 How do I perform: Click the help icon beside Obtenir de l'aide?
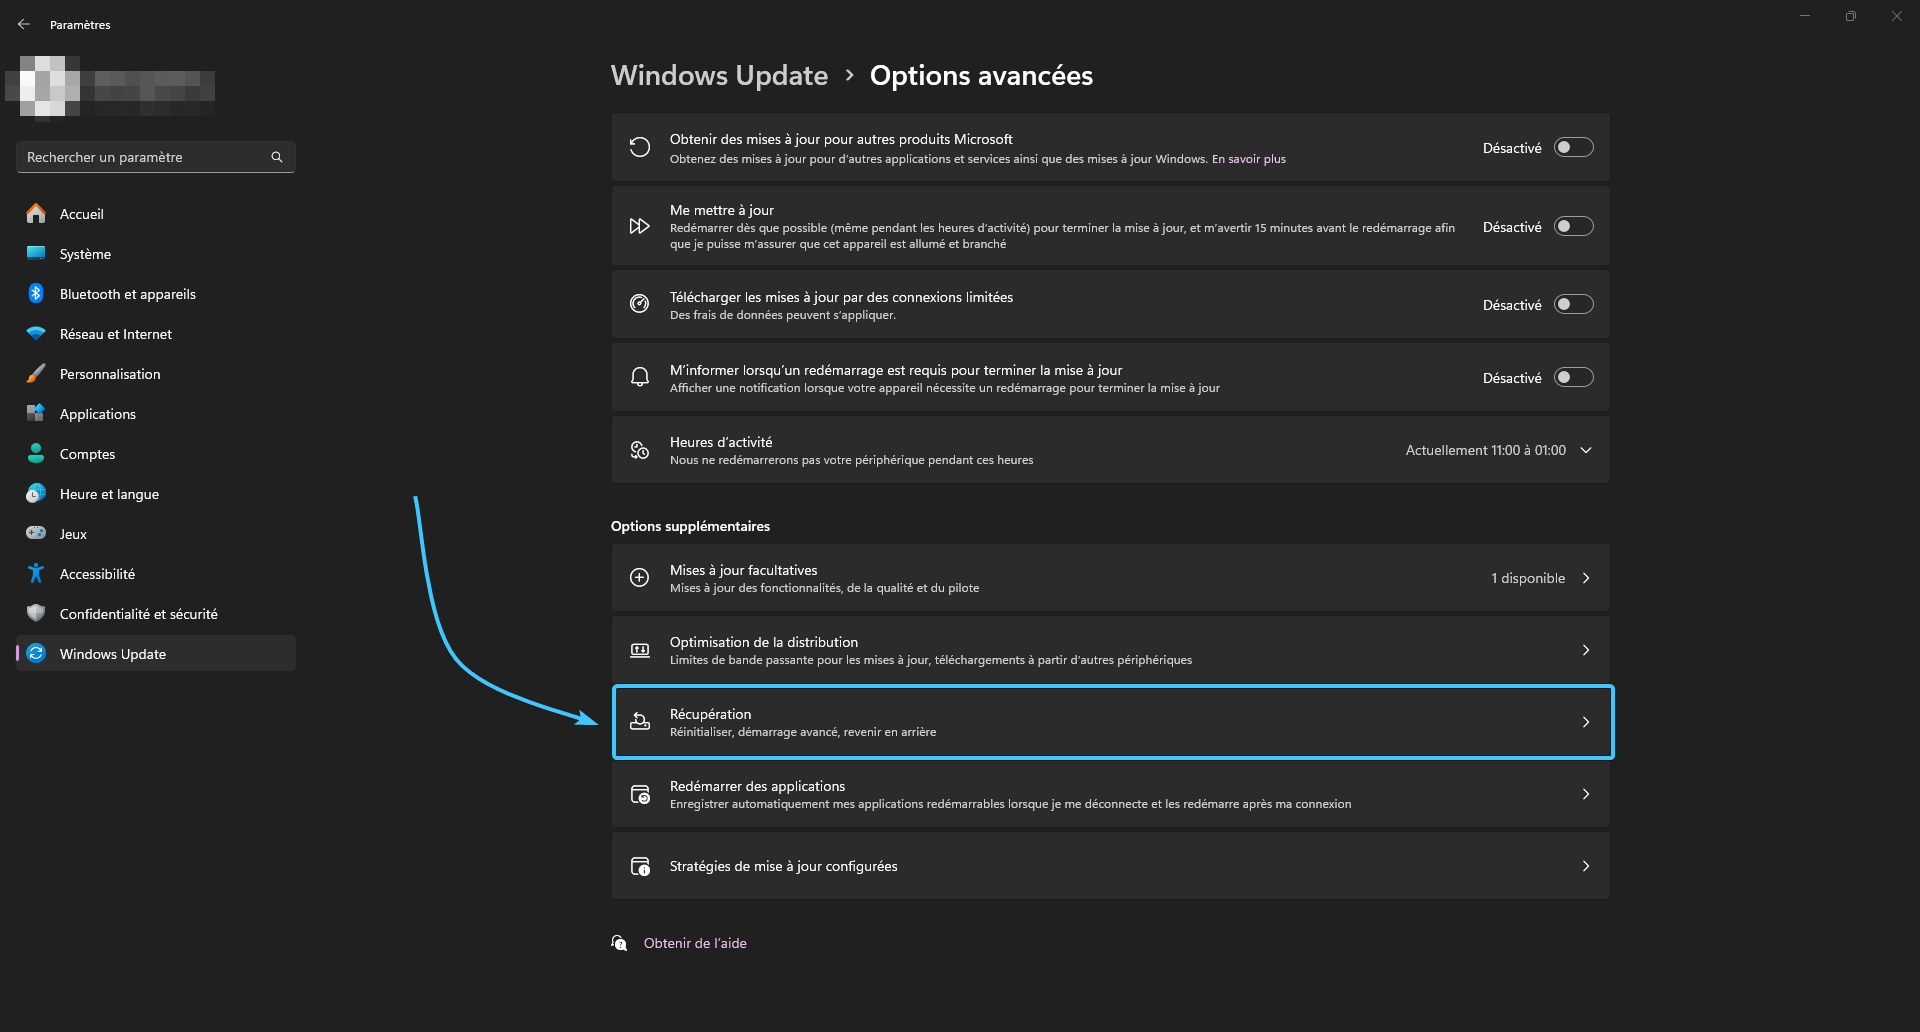pos(619,943)
